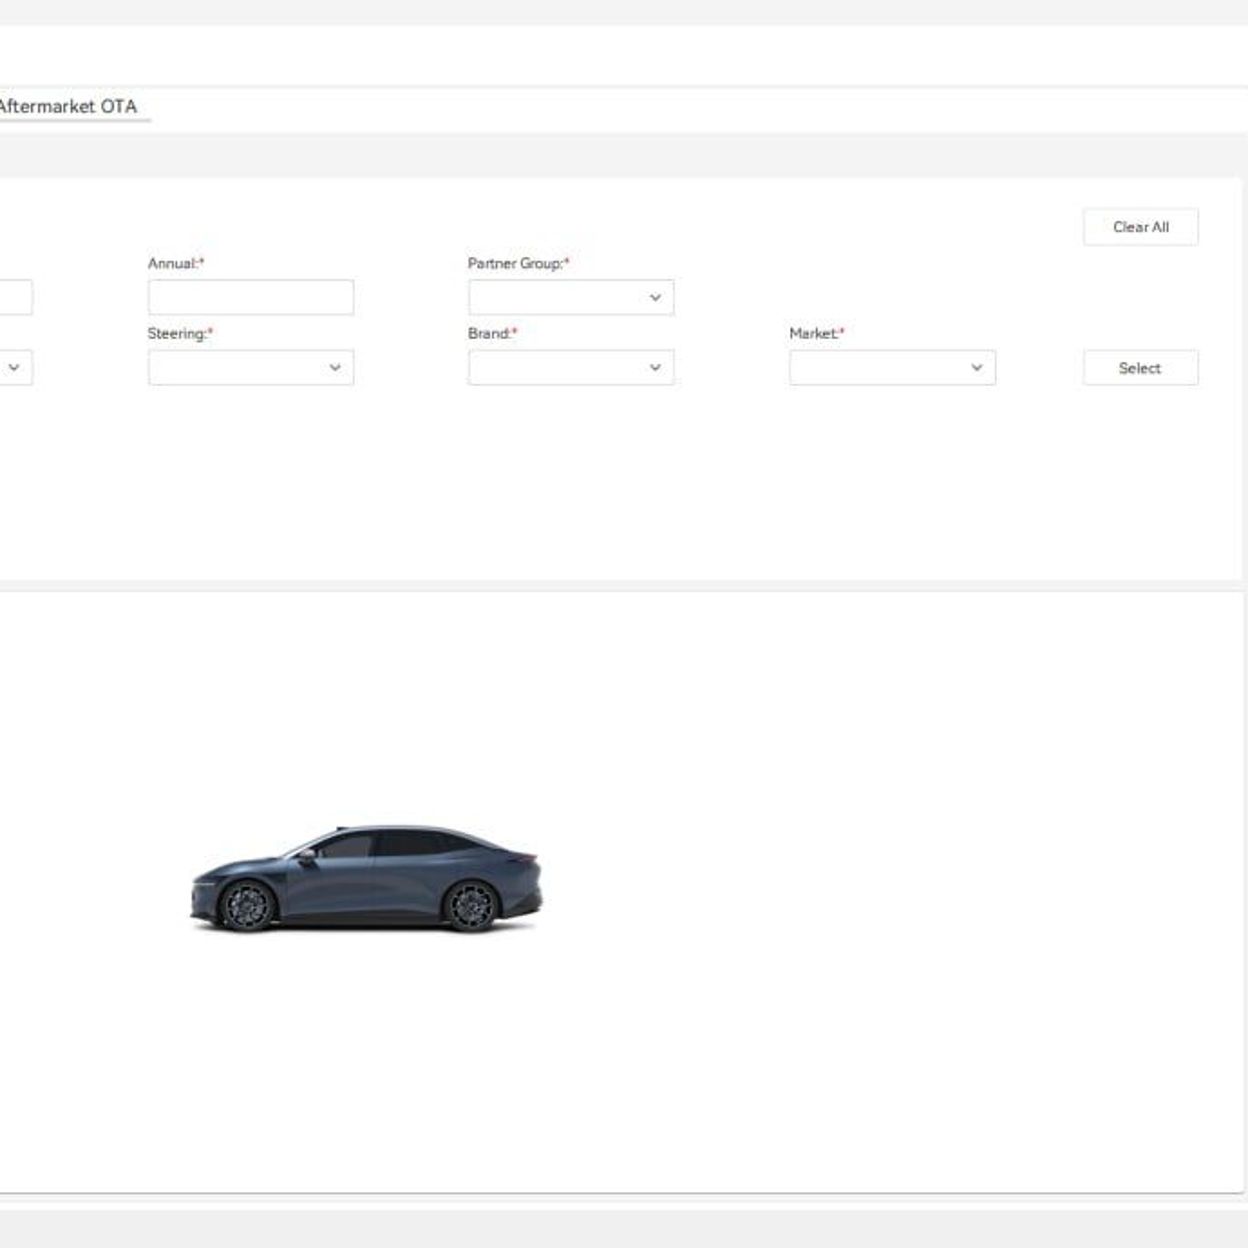Open the Steering dropdown
Image resolution: width=1248 pixels, height=1248 pixels.
pyautogui.click(x=251, y=367)
